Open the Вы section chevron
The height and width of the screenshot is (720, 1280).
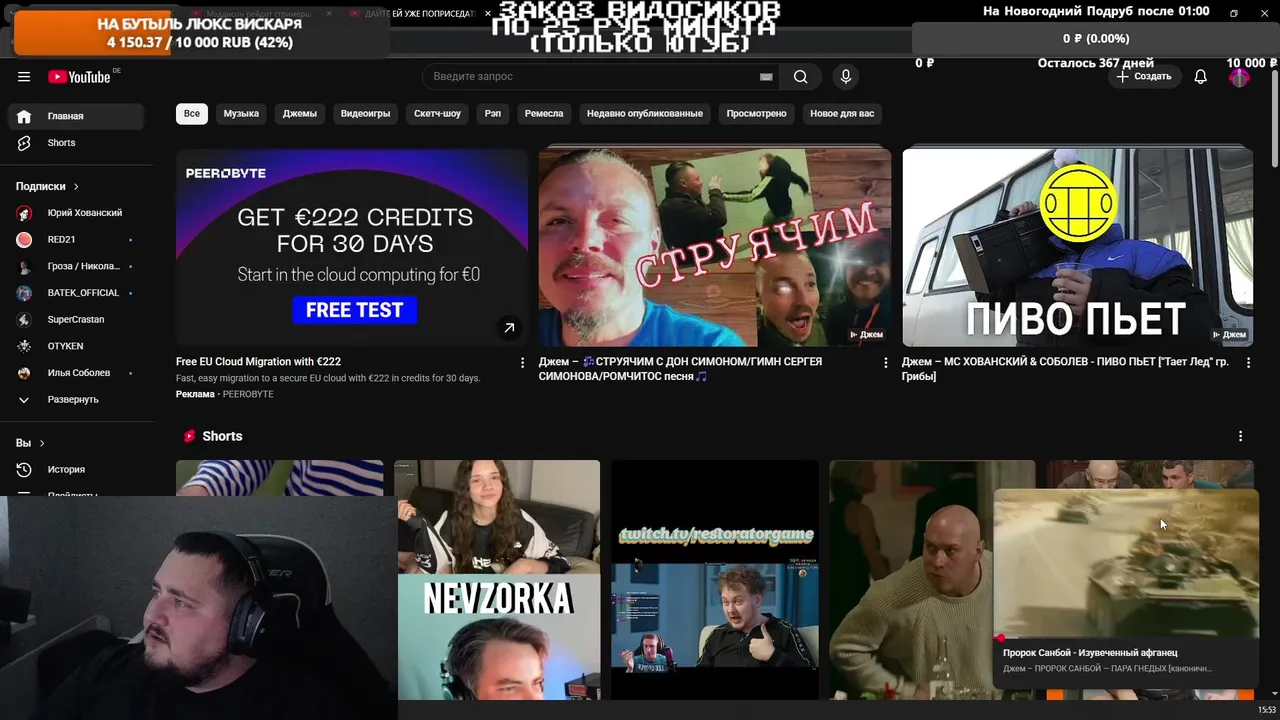point(42,443)
